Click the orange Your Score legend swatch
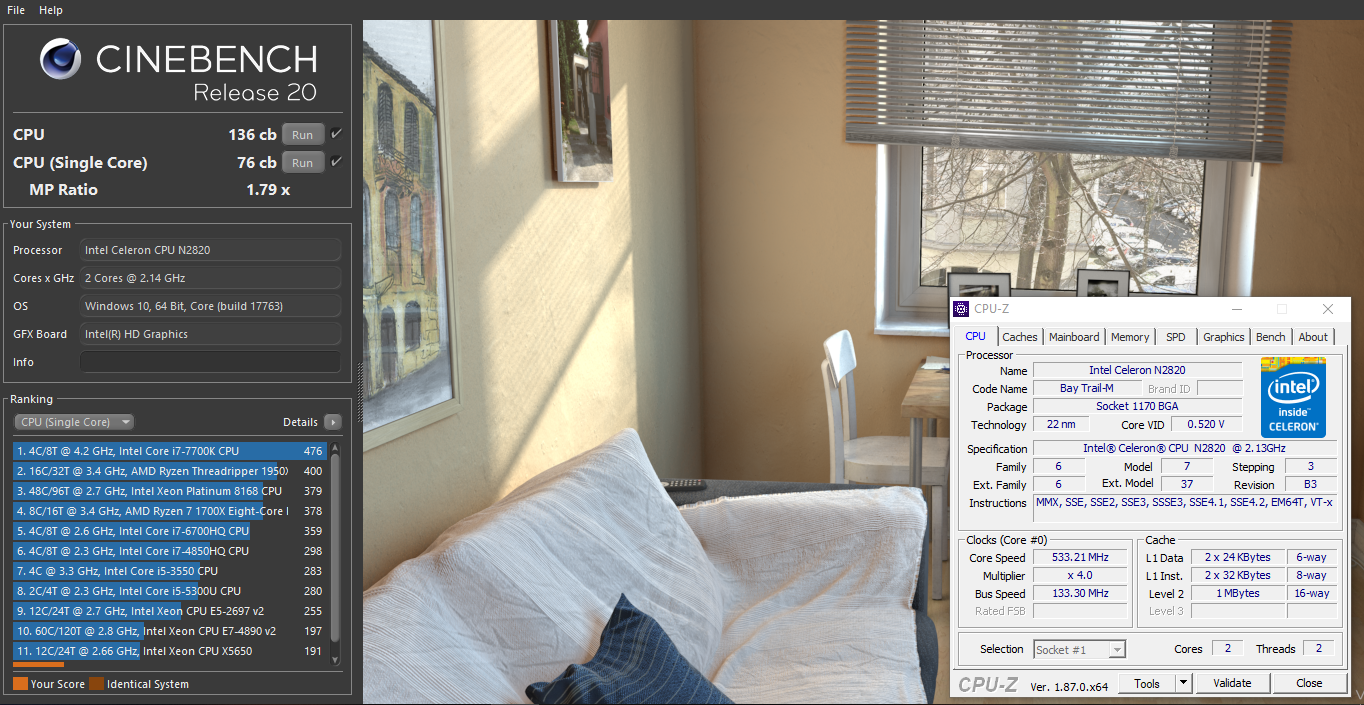This screenshot has width=1364, height=705. (20, 684)
